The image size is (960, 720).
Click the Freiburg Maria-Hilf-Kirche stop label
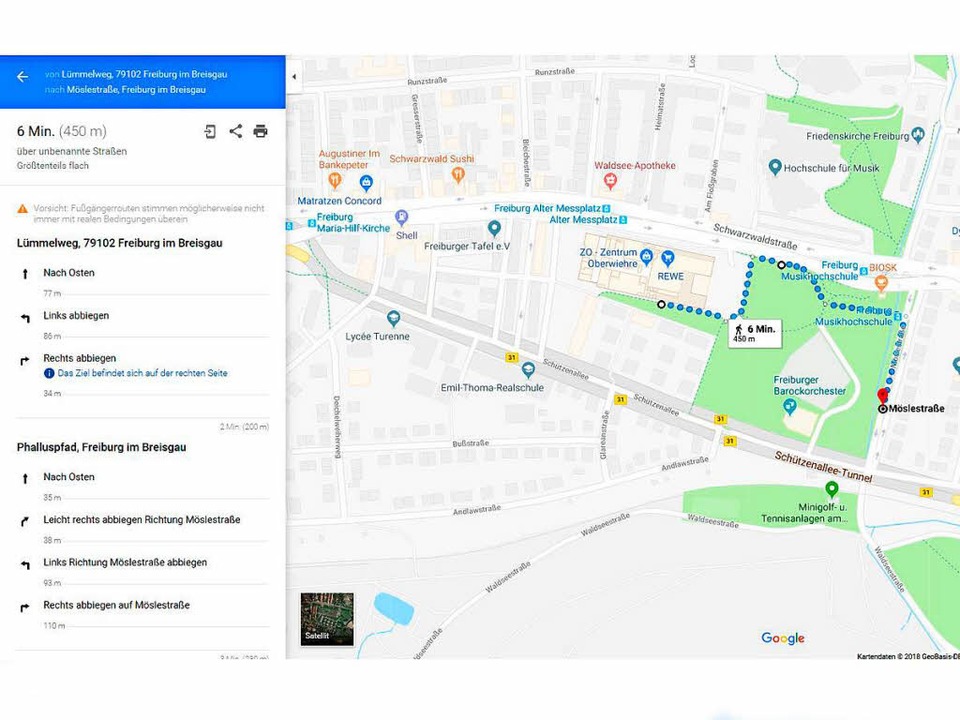pos(353,222)
